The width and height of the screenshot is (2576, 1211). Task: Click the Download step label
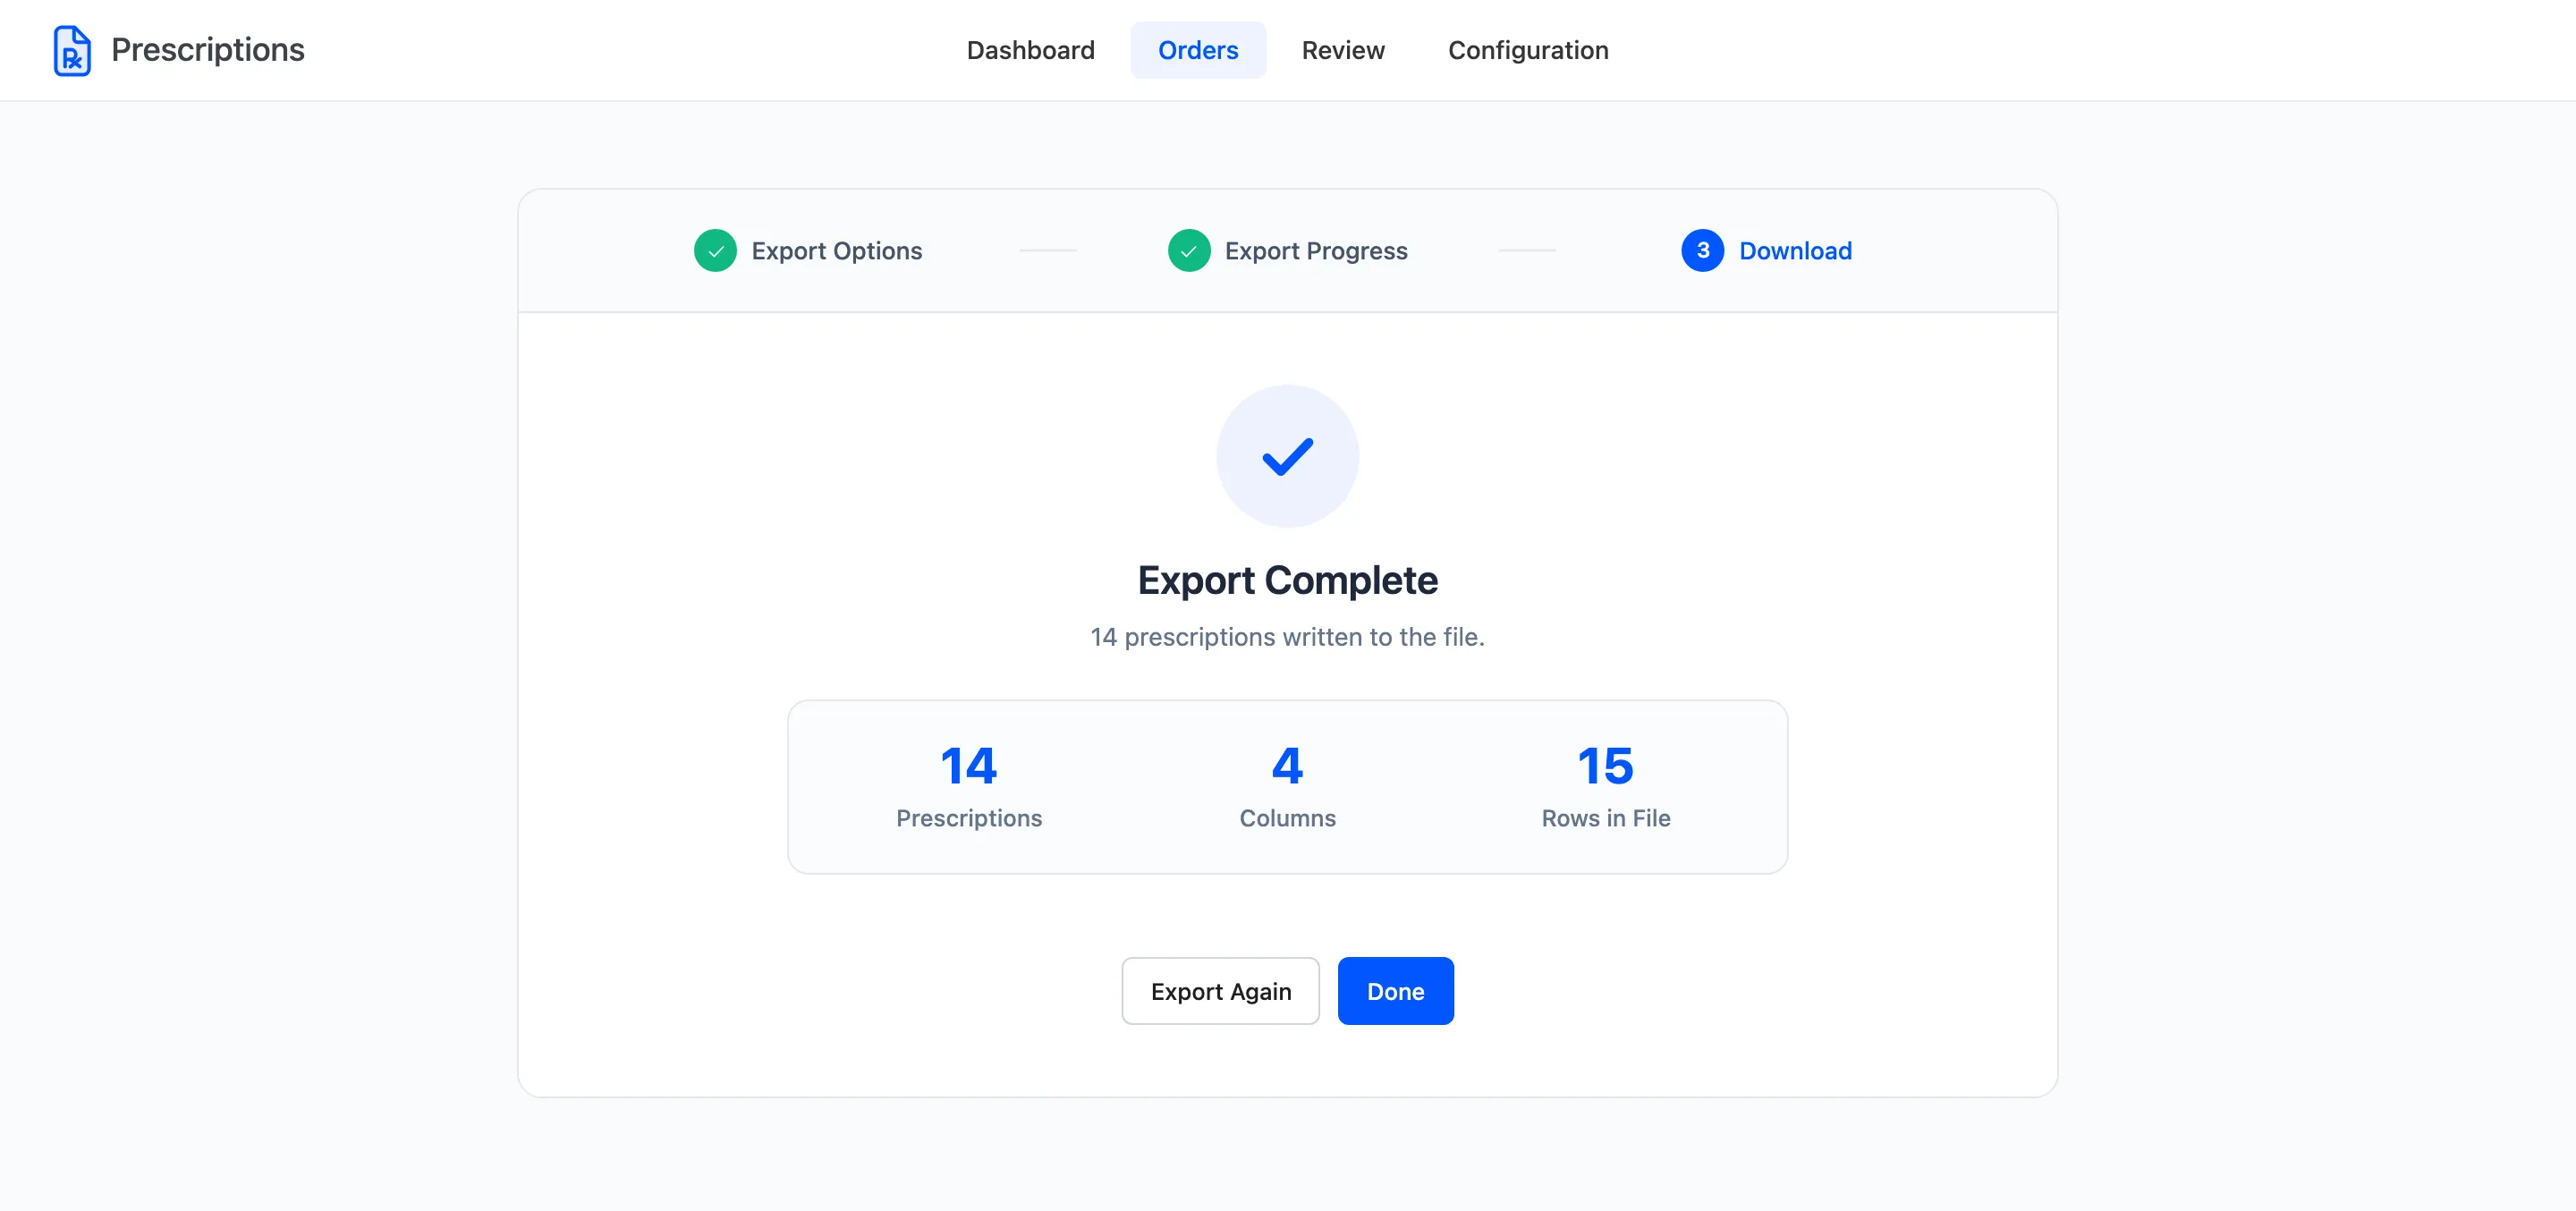[1795, 251]
